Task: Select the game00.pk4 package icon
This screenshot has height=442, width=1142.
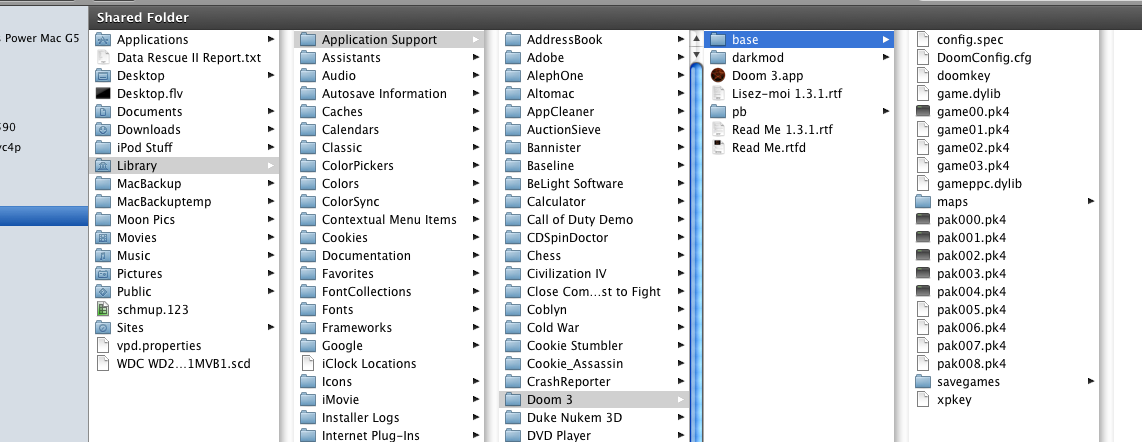Action: [924, 112]
